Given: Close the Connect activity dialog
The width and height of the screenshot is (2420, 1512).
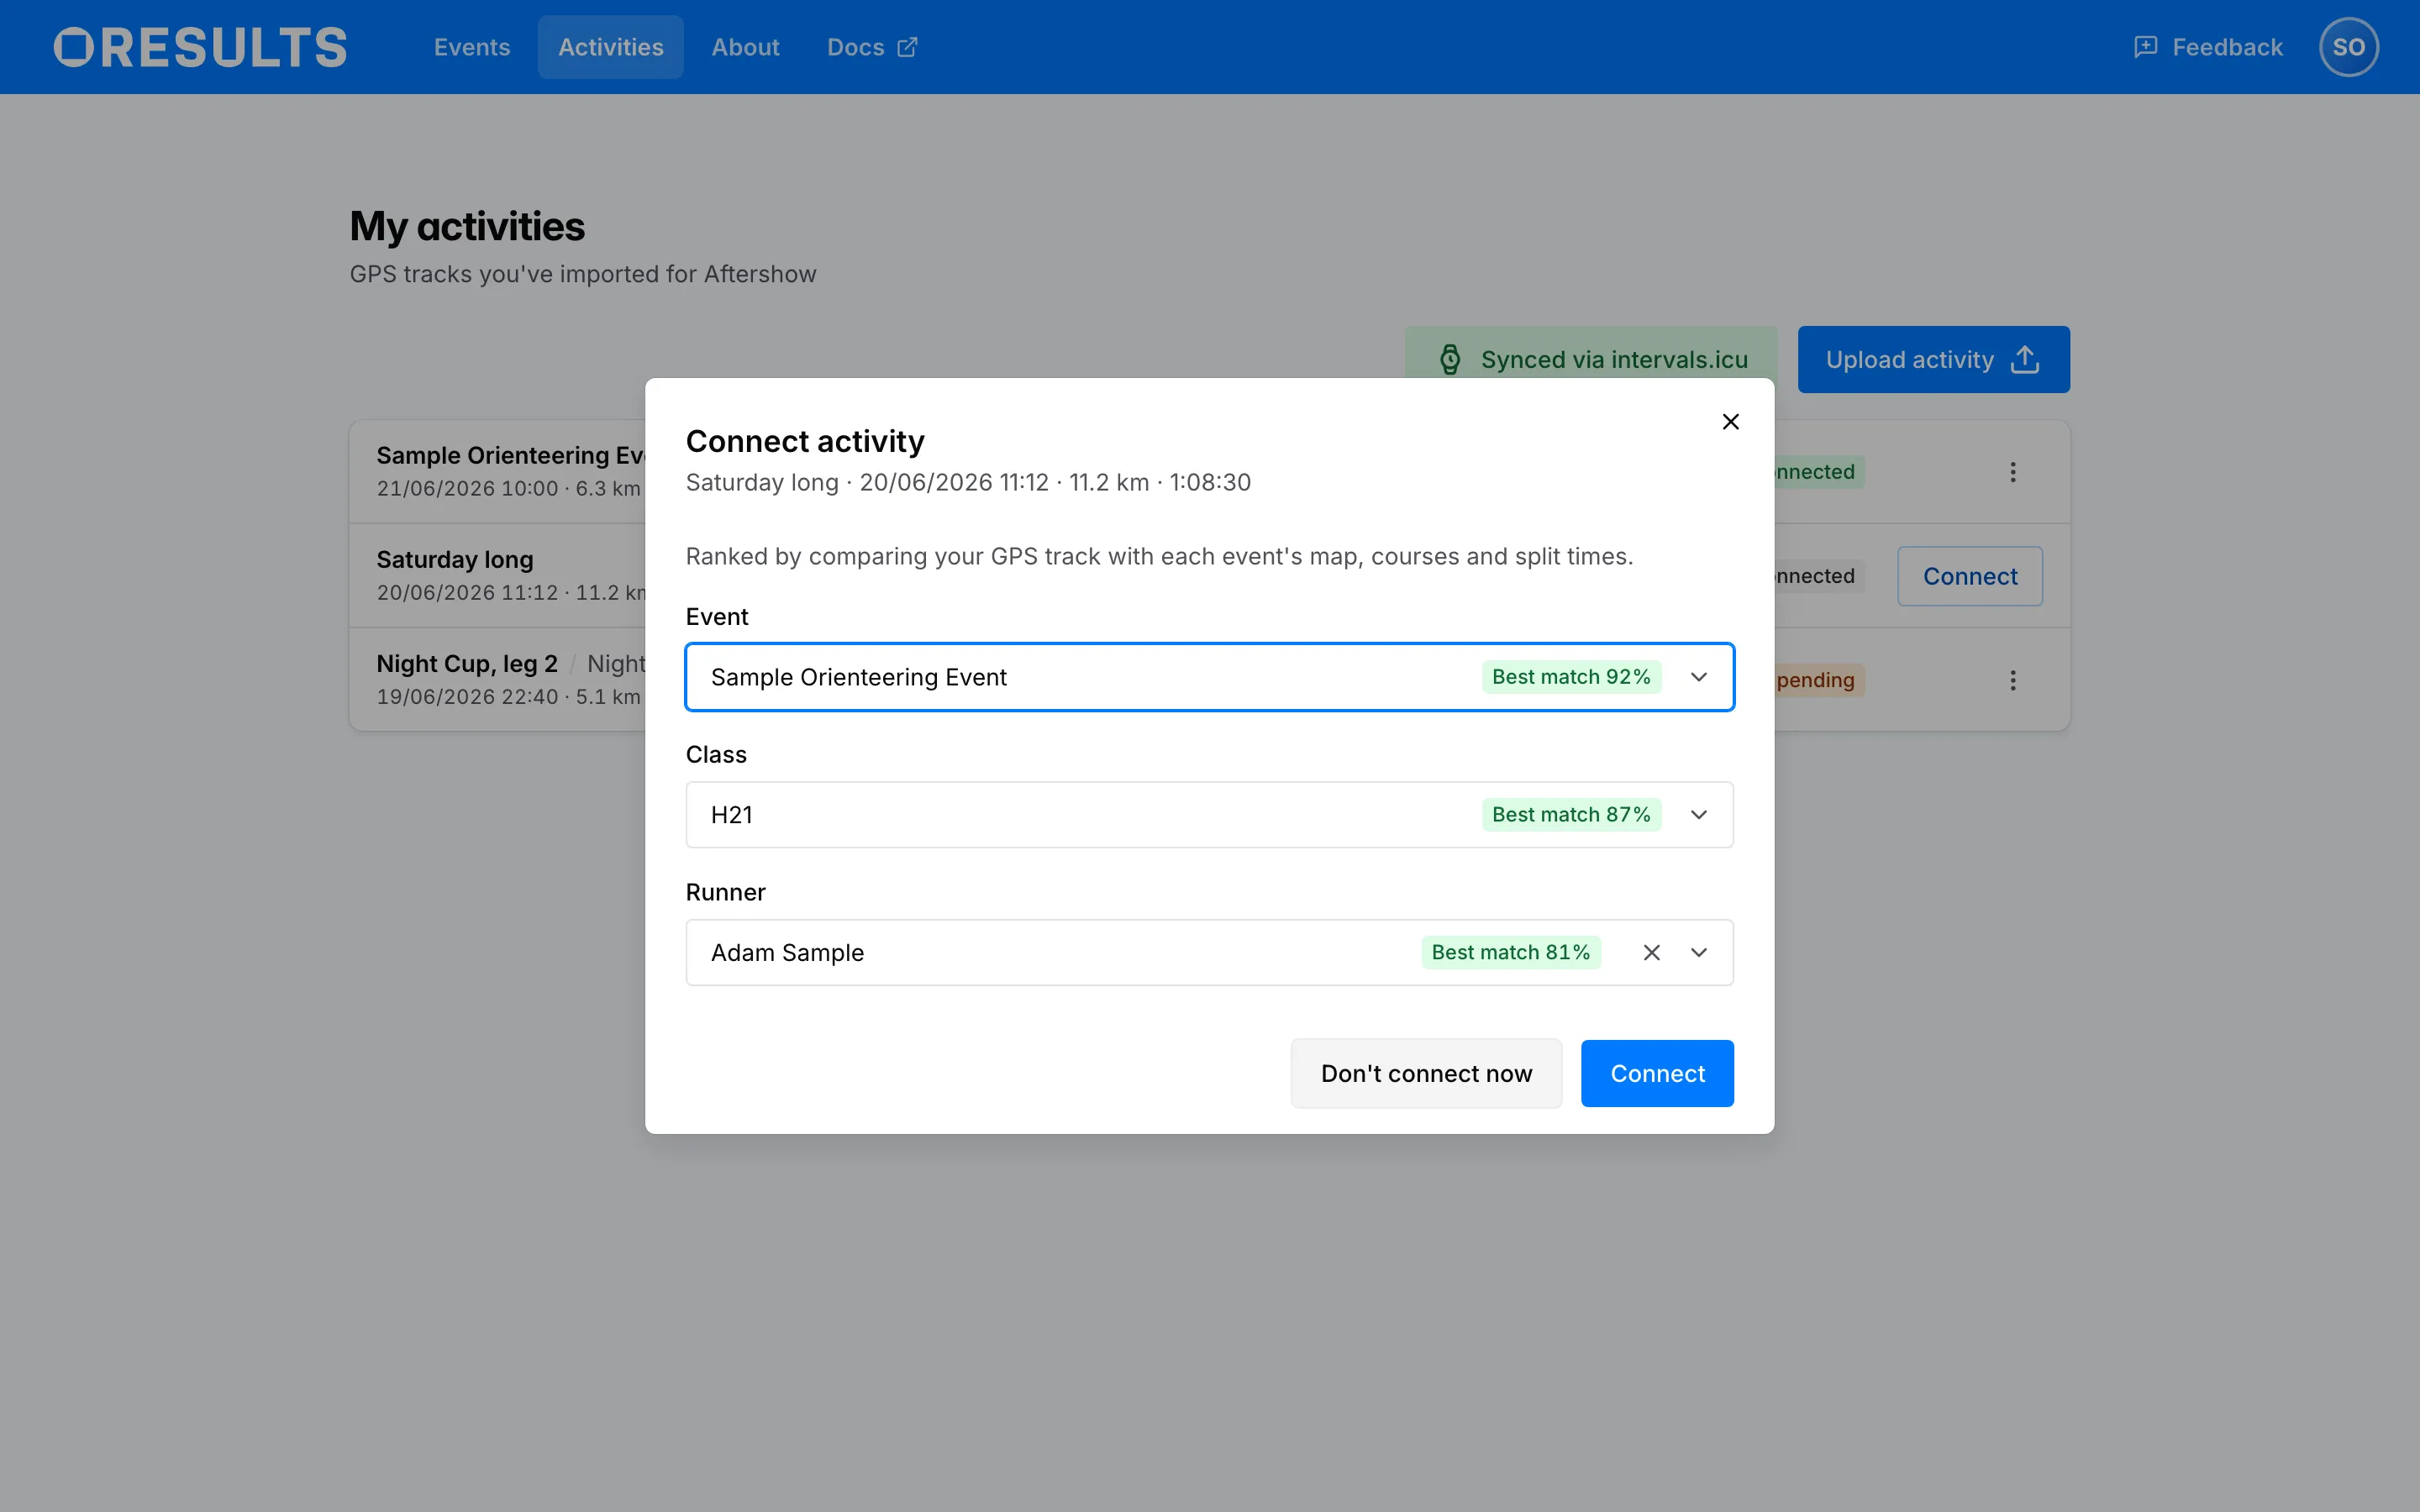Looking at the screenshot, I should click(1730, 422).
